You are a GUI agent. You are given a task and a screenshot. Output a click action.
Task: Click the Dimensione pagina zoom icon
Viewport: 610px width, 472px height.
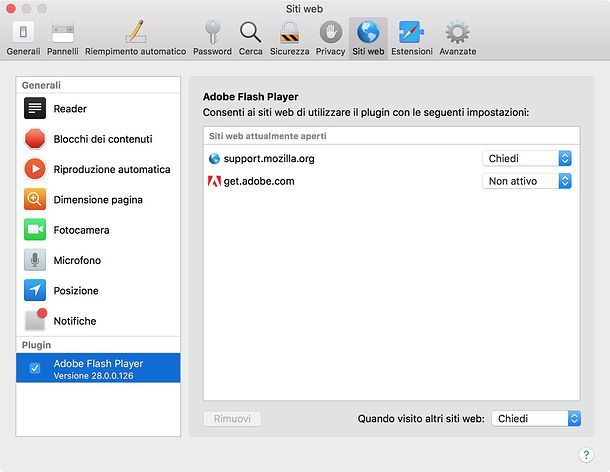click(35, 199)
